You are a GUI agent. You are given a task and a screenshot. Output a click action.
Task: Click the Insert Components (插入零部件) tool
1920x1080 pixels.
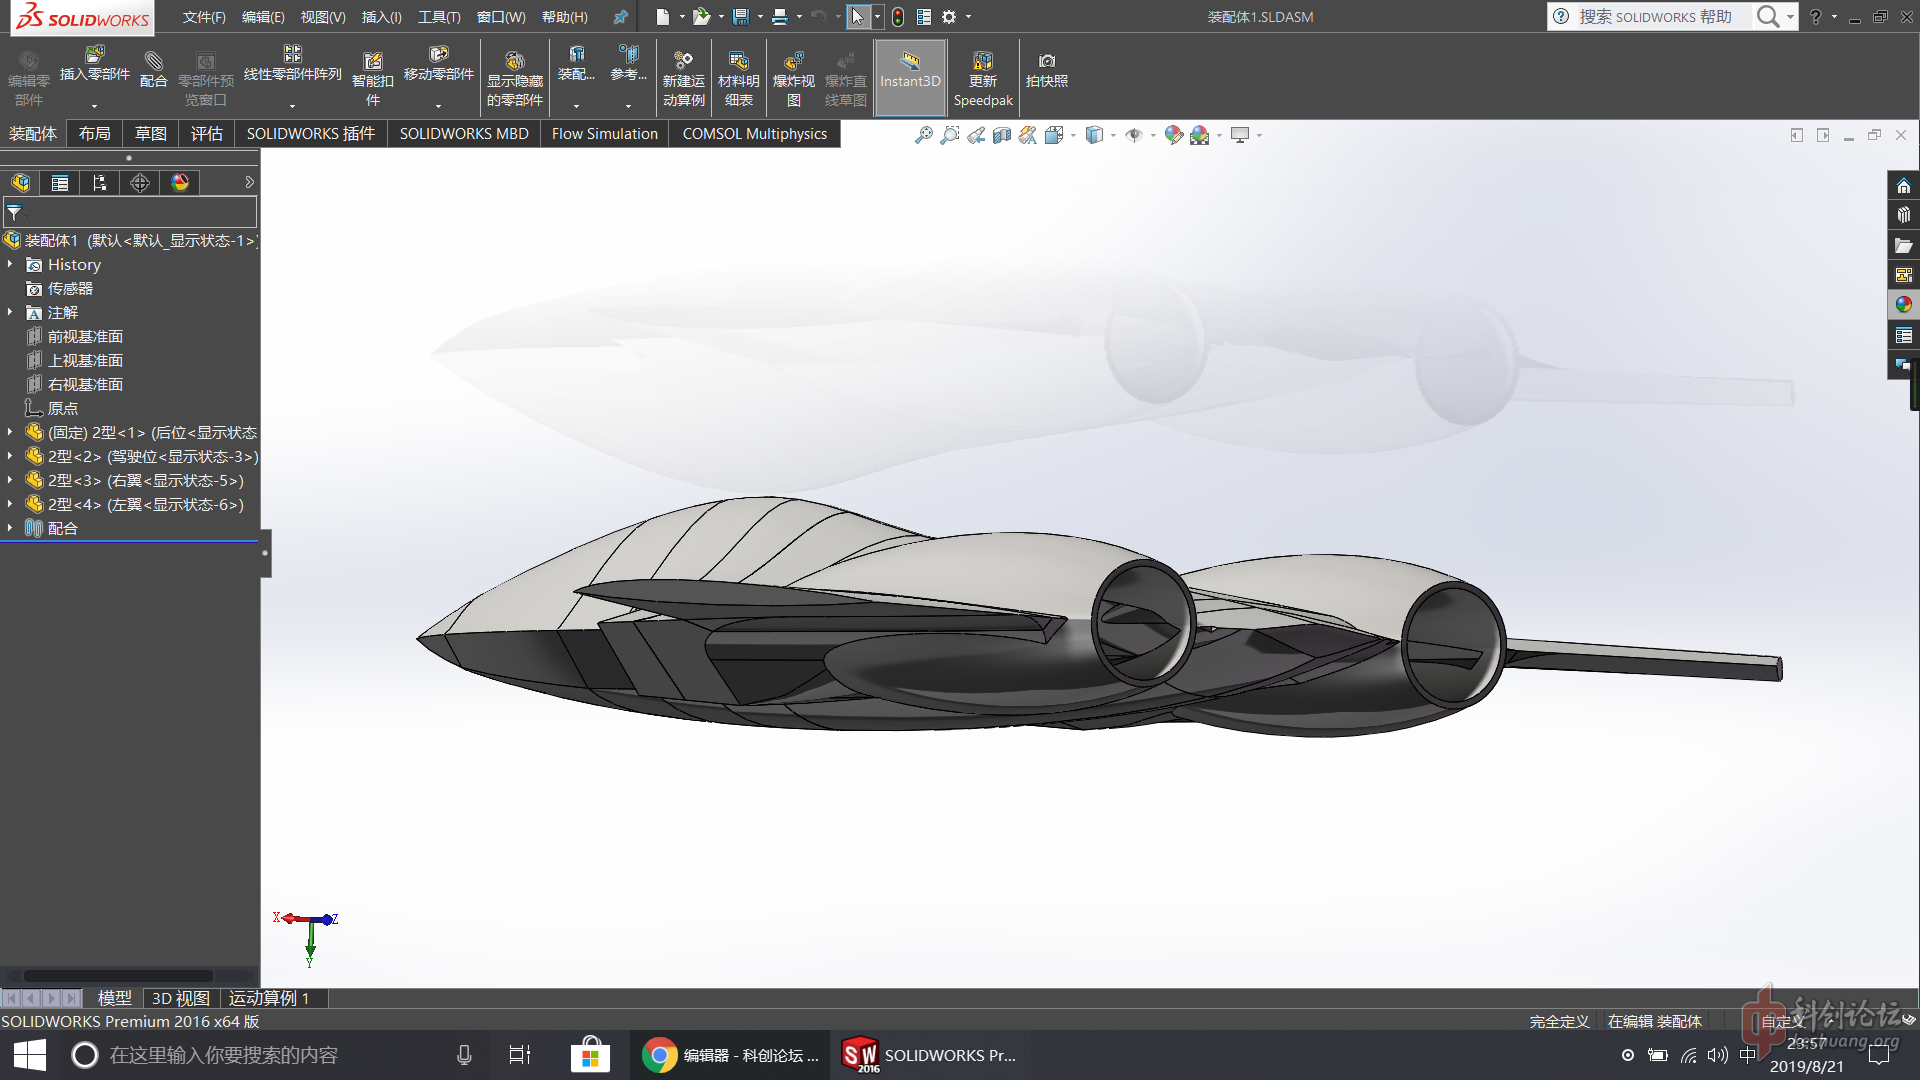point(95,65)
